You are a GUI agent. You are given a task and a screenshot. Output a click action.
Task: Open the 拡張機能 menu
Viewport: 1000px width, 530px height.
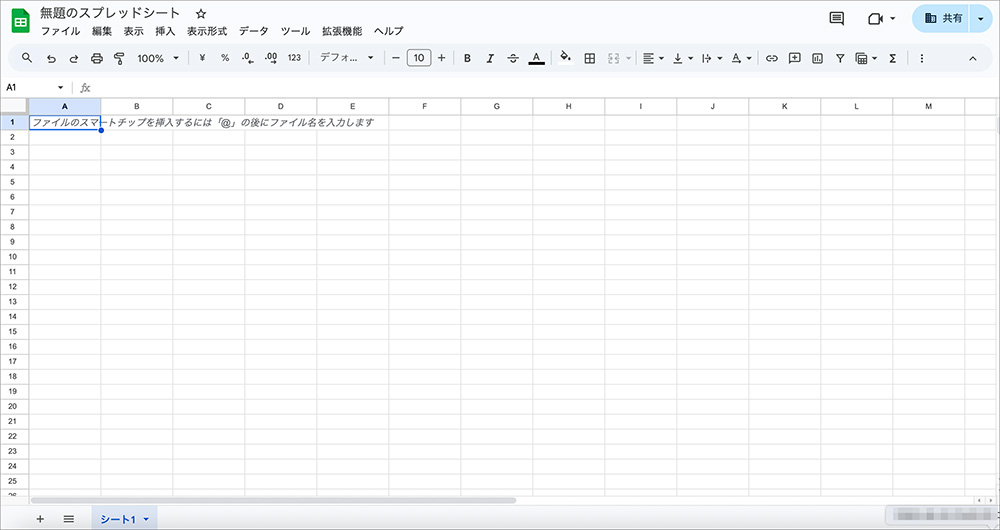[x=342, y=31]
